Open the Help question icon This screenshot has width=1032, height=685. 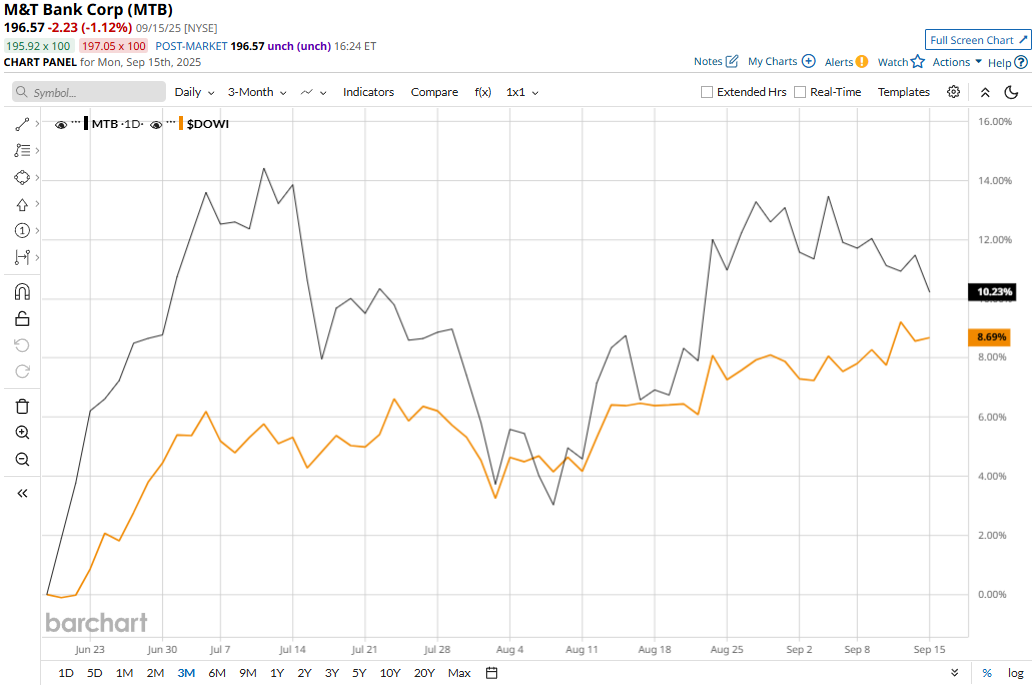click(1021, 62)
